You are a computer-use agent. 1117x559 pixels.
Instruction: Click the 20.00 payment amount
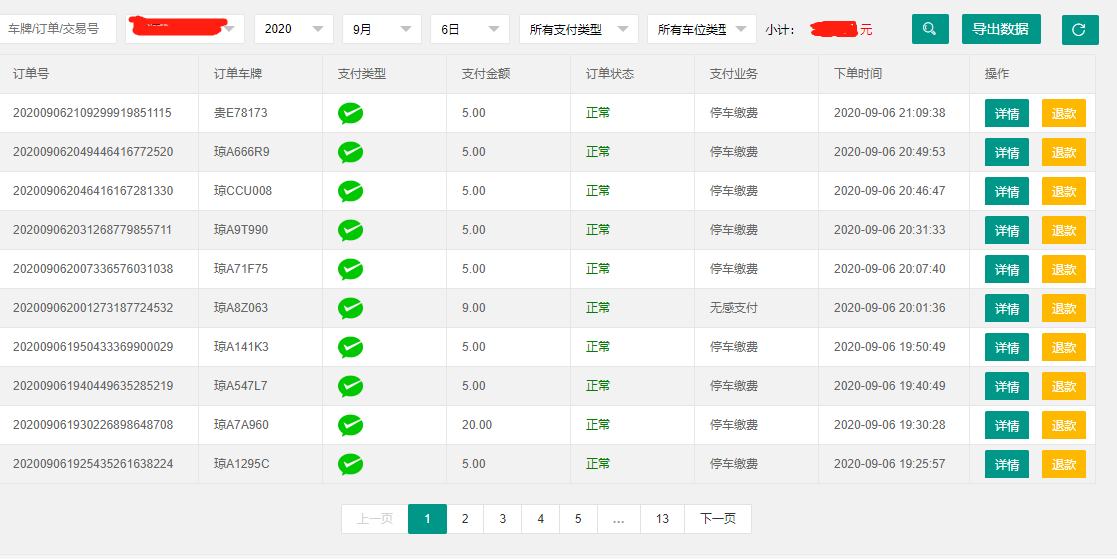[477, 425]
